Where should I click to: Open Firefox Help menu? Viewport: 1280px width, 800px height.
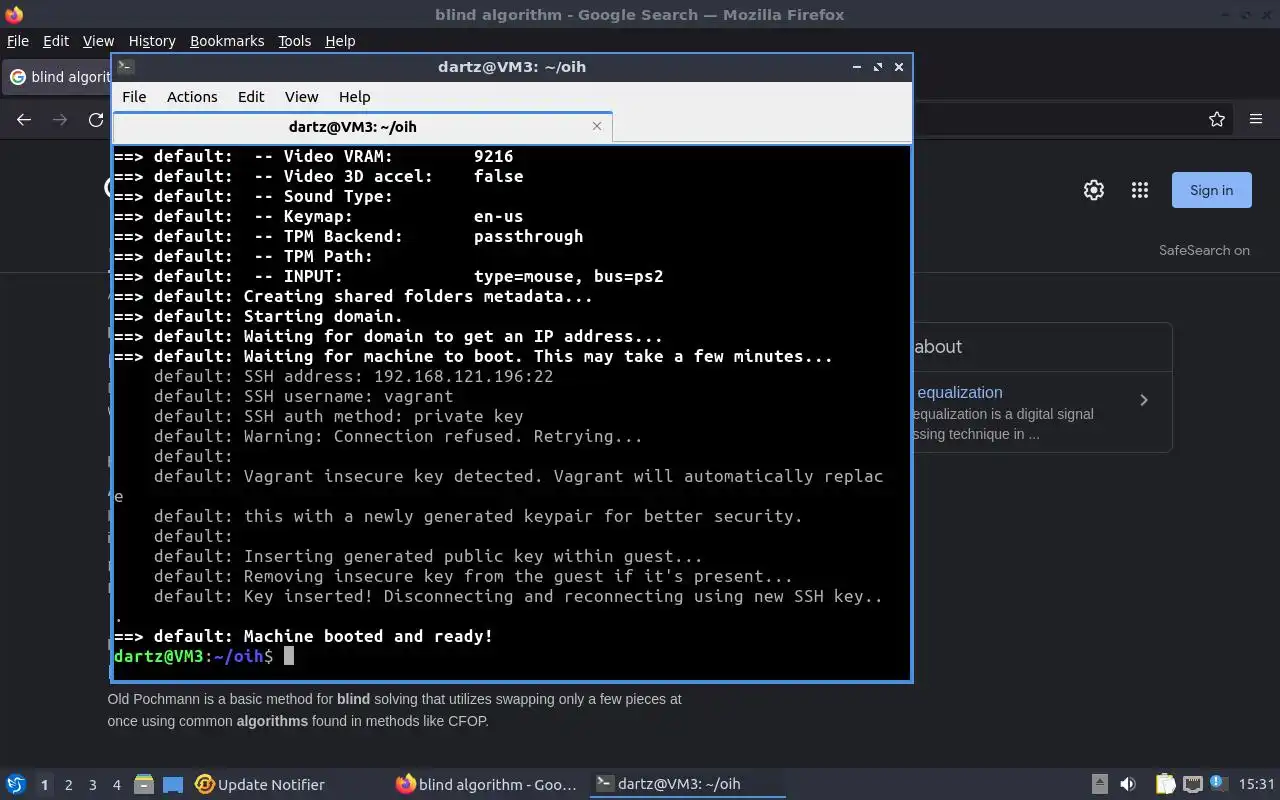(x=340, y=41)
